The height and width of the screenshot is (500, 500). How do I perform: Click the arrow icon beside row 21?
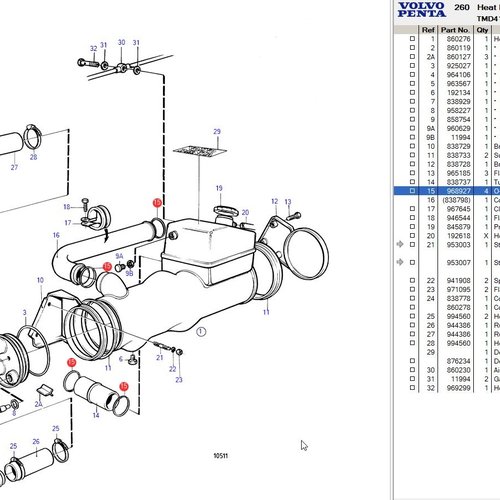400,244
